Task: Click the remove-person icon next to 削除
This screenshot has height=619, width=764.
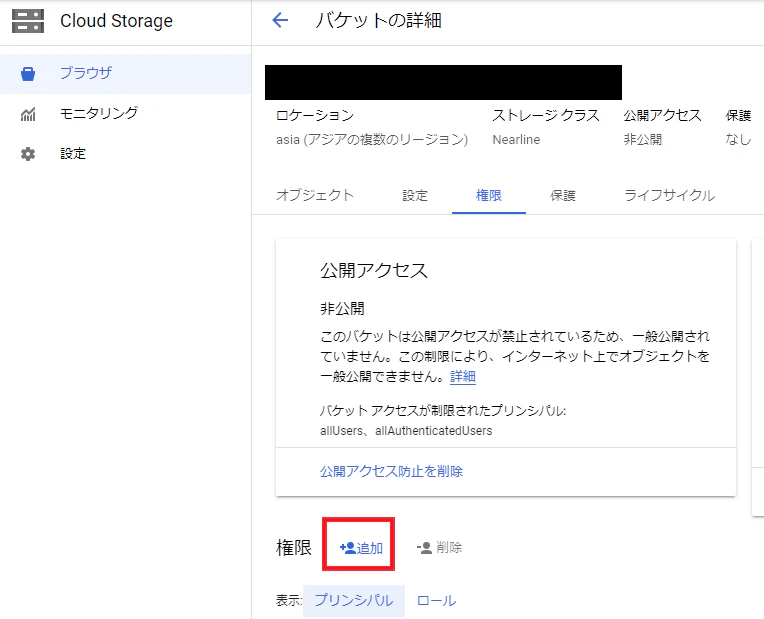Action: [x=424, y=548]
